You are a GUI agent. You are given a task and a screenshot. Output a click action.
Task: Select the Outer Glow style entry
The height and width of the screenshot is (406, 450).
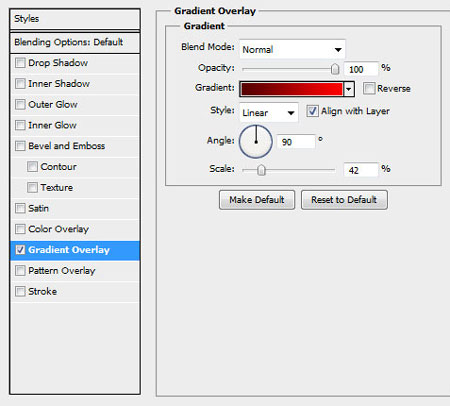[x=75, y=104]
